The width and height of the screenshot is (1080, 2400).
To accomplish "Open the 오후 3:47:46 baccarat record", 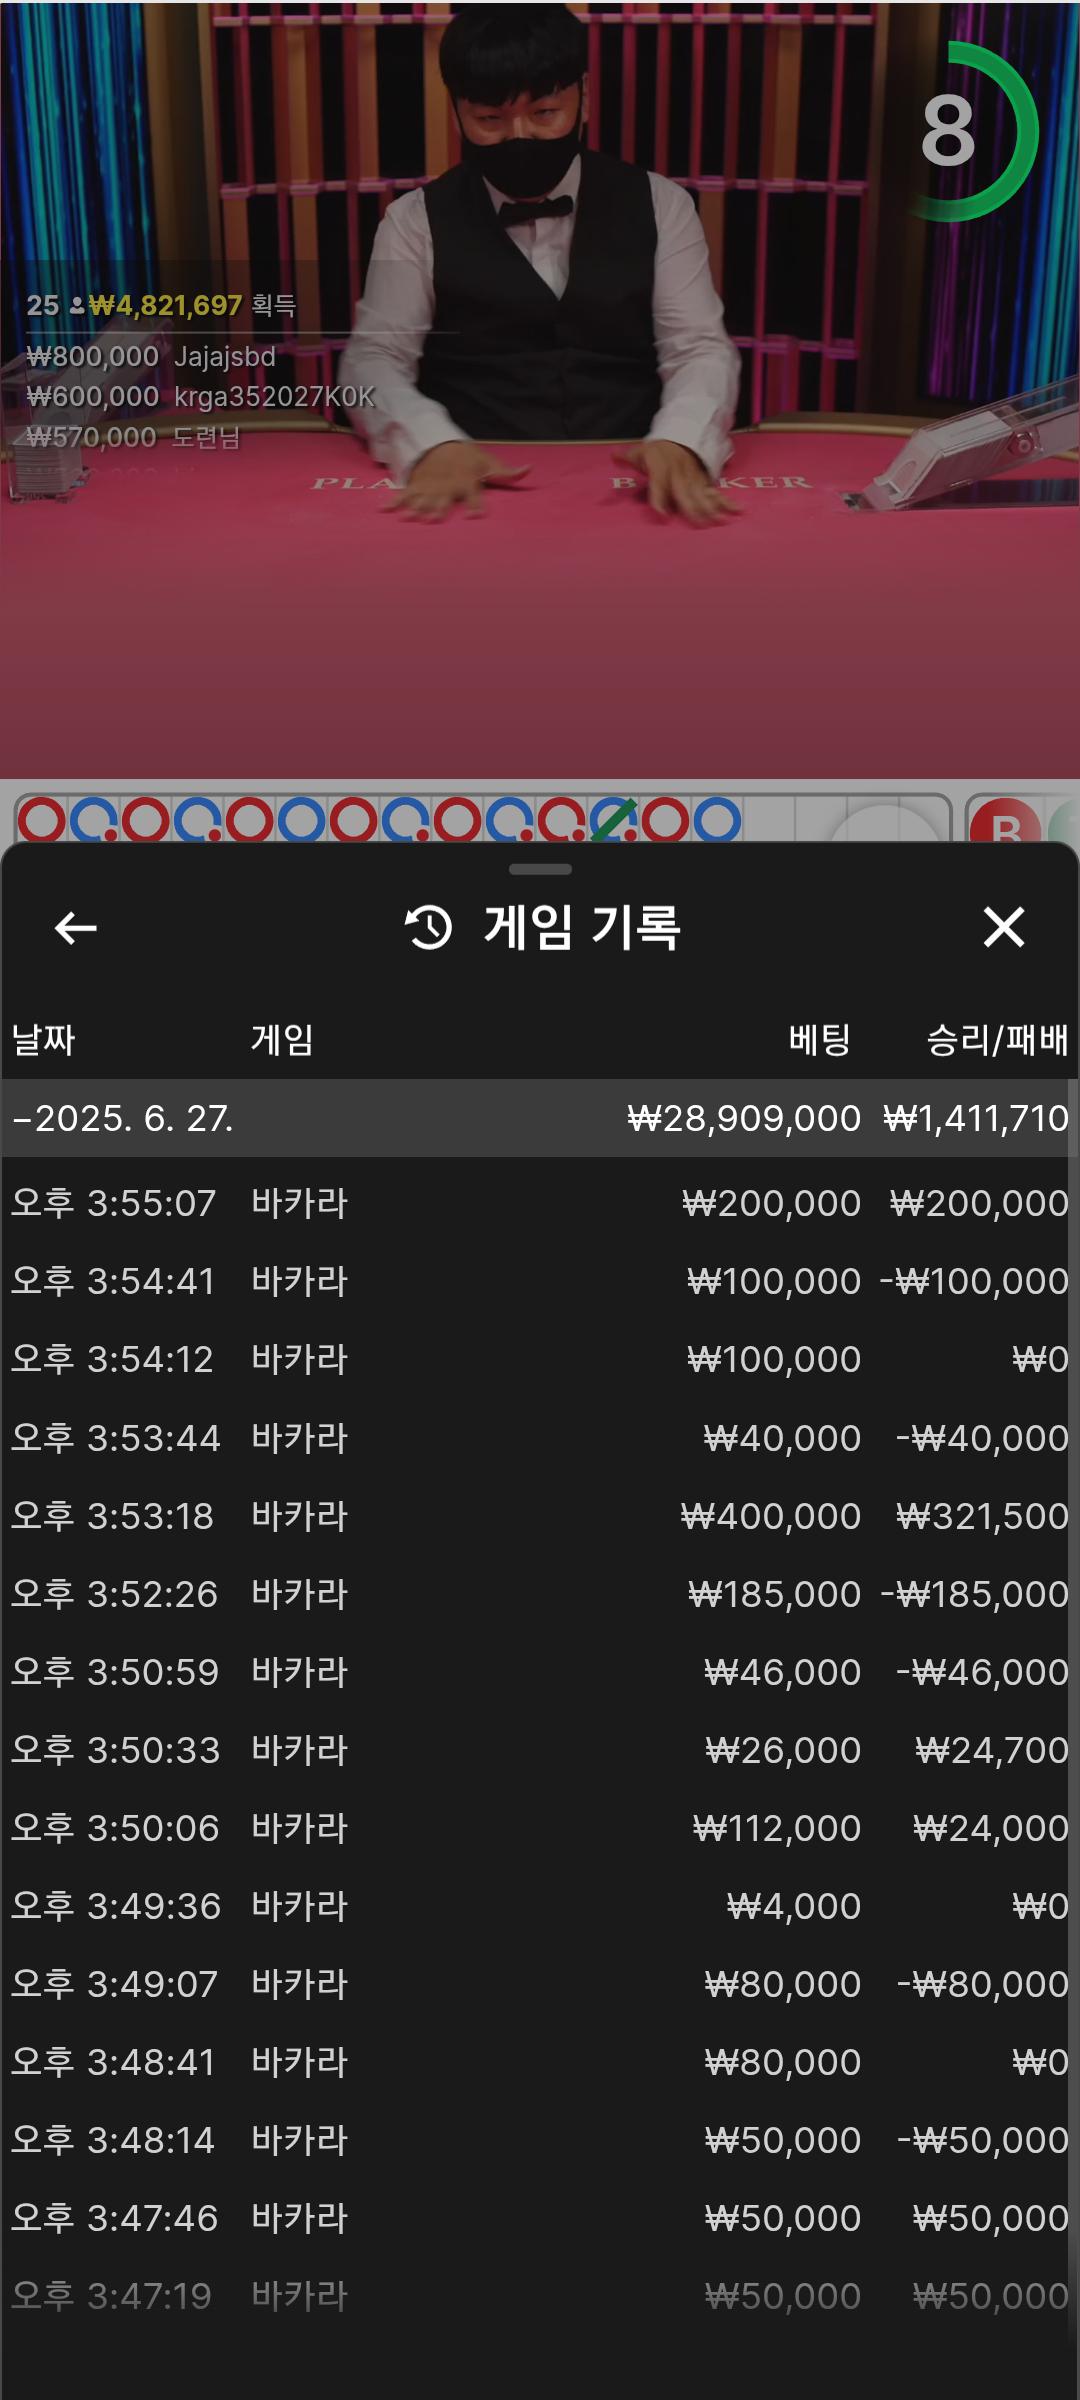I will (540, 2218).
